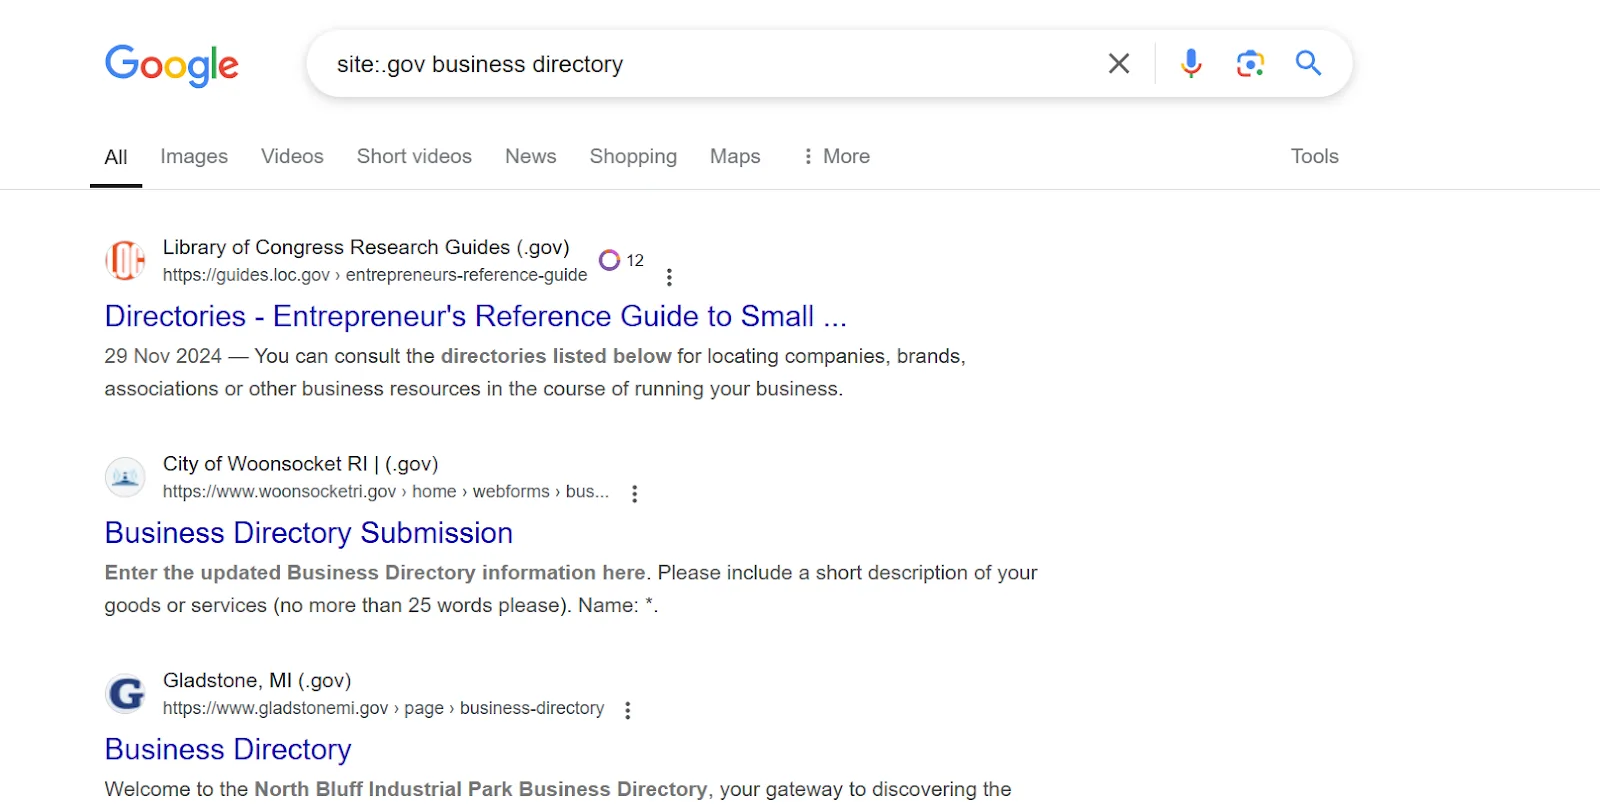Open options menu for Gladstone result
Screen dimensions: 1600x807
click(x=627, y=710)
